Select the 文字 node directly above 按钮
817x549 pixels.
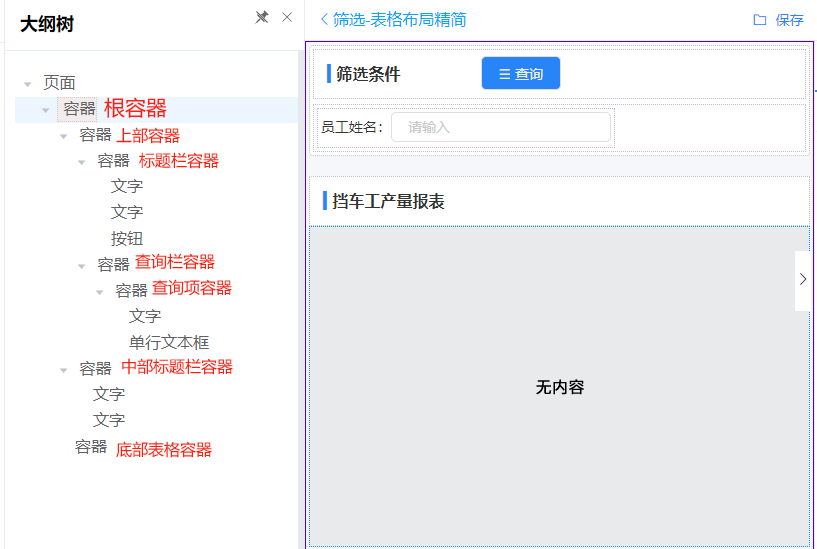pos(127,213)
